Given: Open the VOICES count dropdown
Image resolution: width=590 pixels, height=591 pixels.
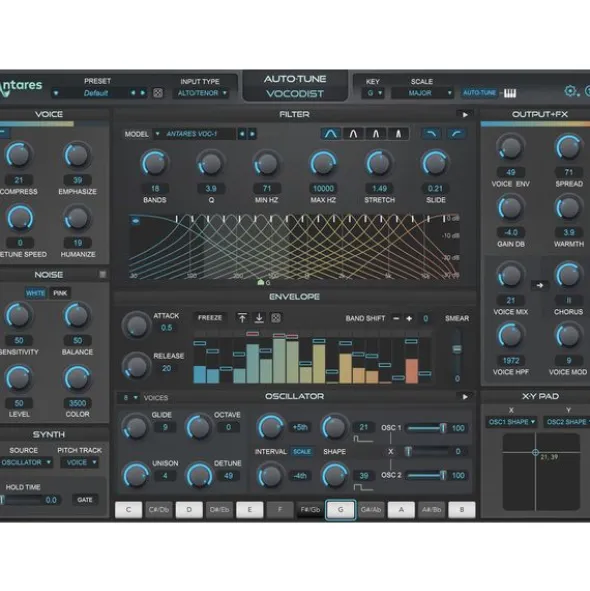Looking at the screenshot, I should tap(130, 398).
